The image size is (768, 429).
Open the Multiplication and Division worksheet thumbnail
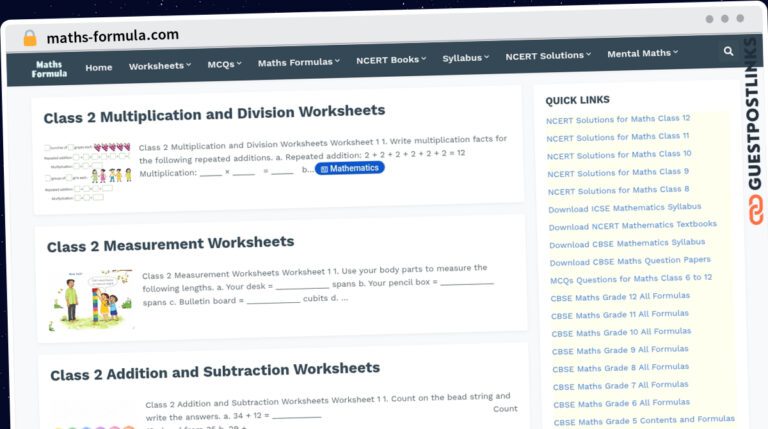click(88, 172)
